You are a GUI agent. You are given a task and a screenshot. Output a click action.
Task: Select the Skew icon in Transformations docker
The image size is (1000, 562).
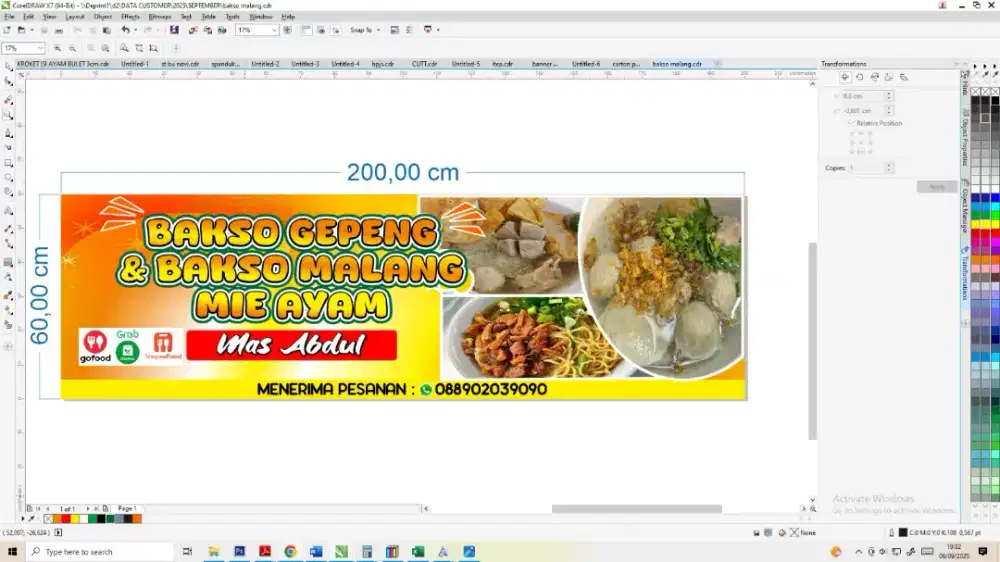(904, 77)
